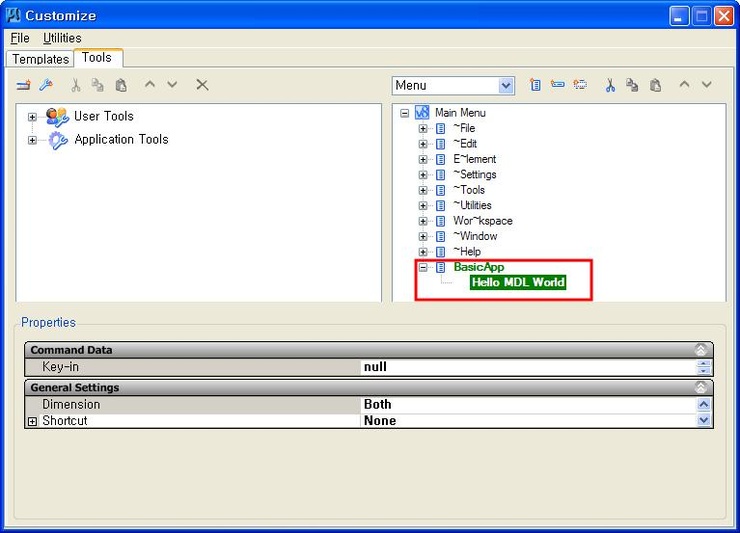
Task: Click the New Separator icon
Action: coord(579,86)
